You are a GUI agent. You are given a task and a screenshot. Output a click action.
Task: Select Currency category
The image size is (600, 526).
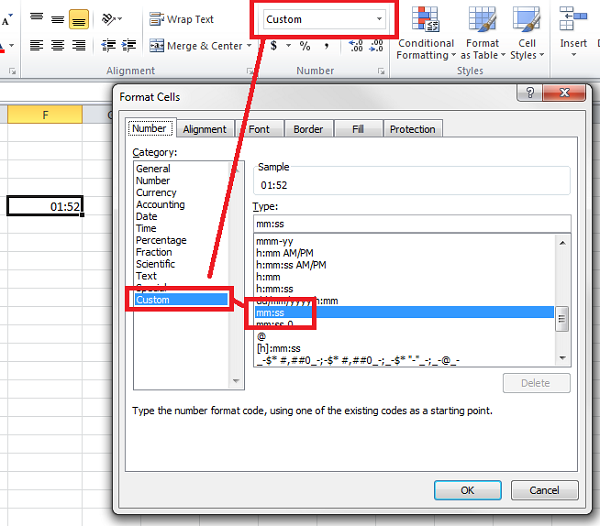[156, 192]
